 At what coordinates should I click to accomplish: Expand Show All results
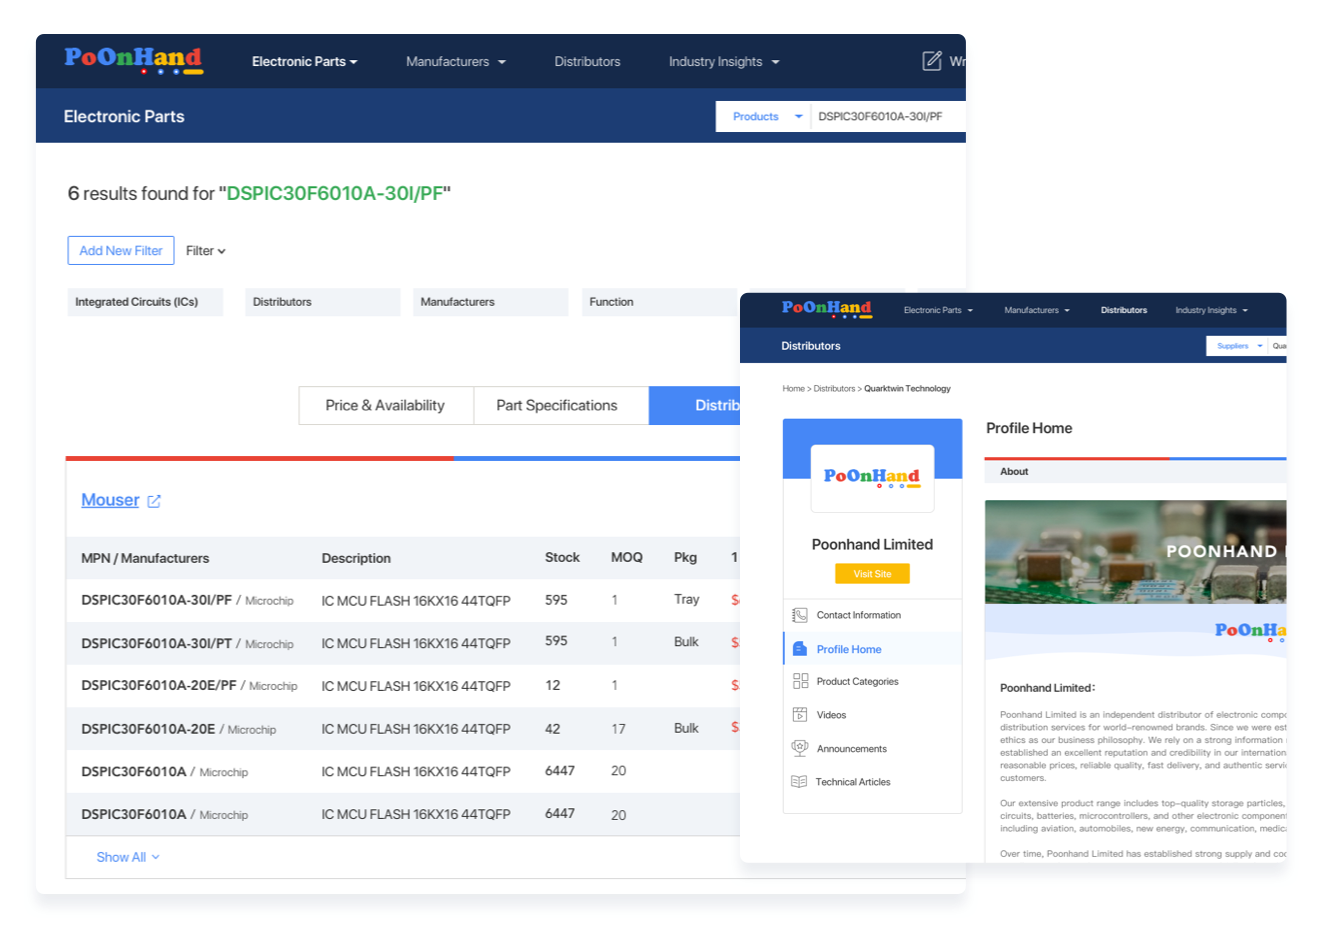(x=128, y=857)
